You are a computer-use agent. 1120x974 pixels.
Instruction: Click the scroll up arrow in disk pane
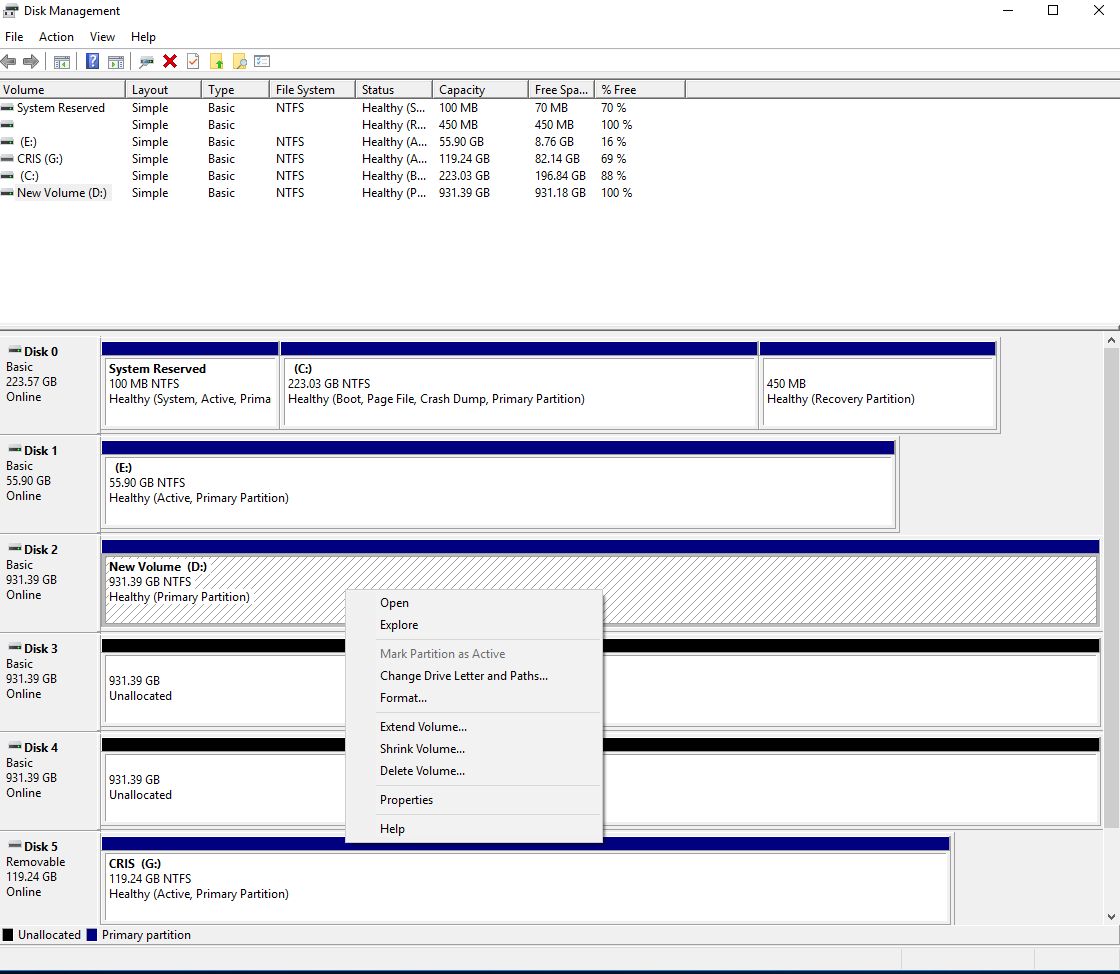point(1111,341)
